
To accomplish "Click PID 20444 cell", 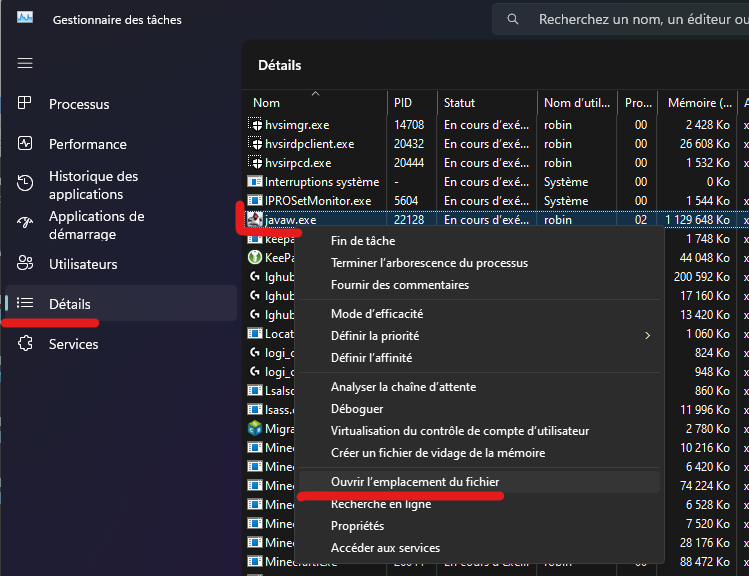I will (409, 163).
